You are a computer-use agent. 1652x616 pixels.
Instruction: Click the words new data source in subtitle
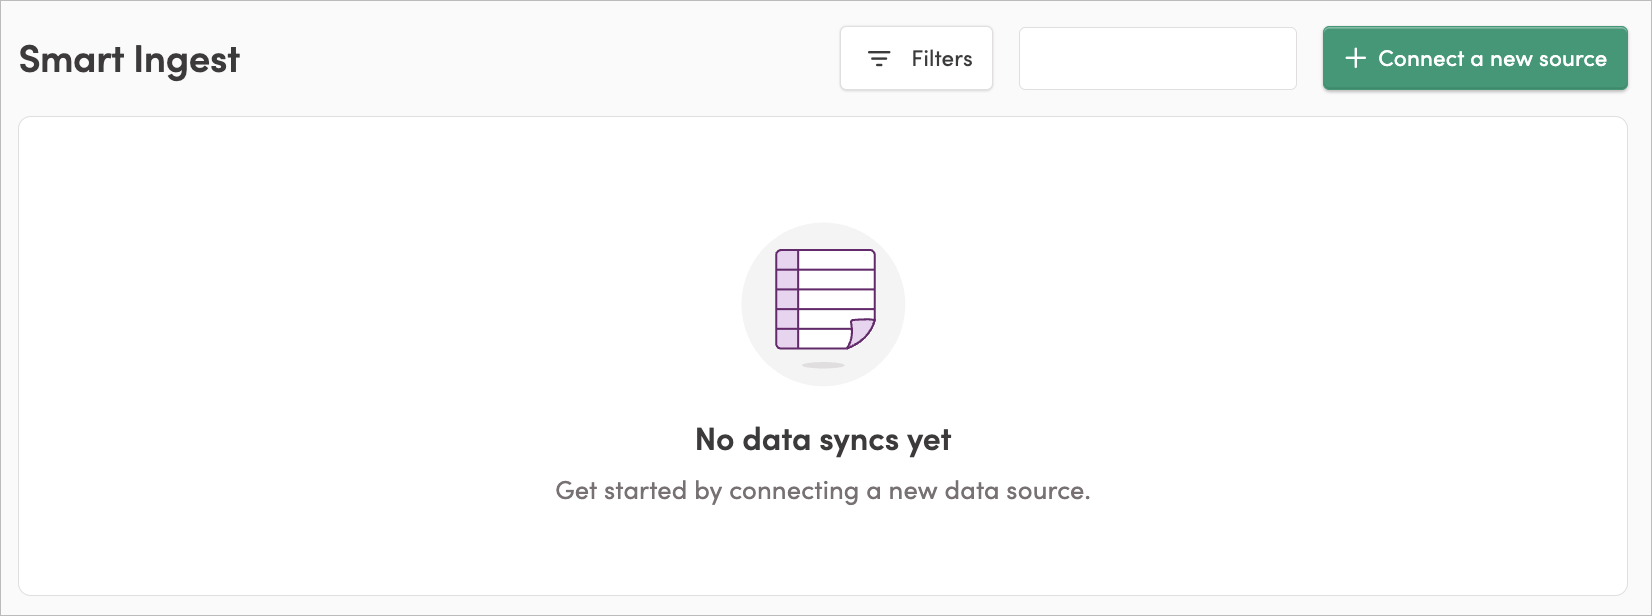tap(989, 491)
